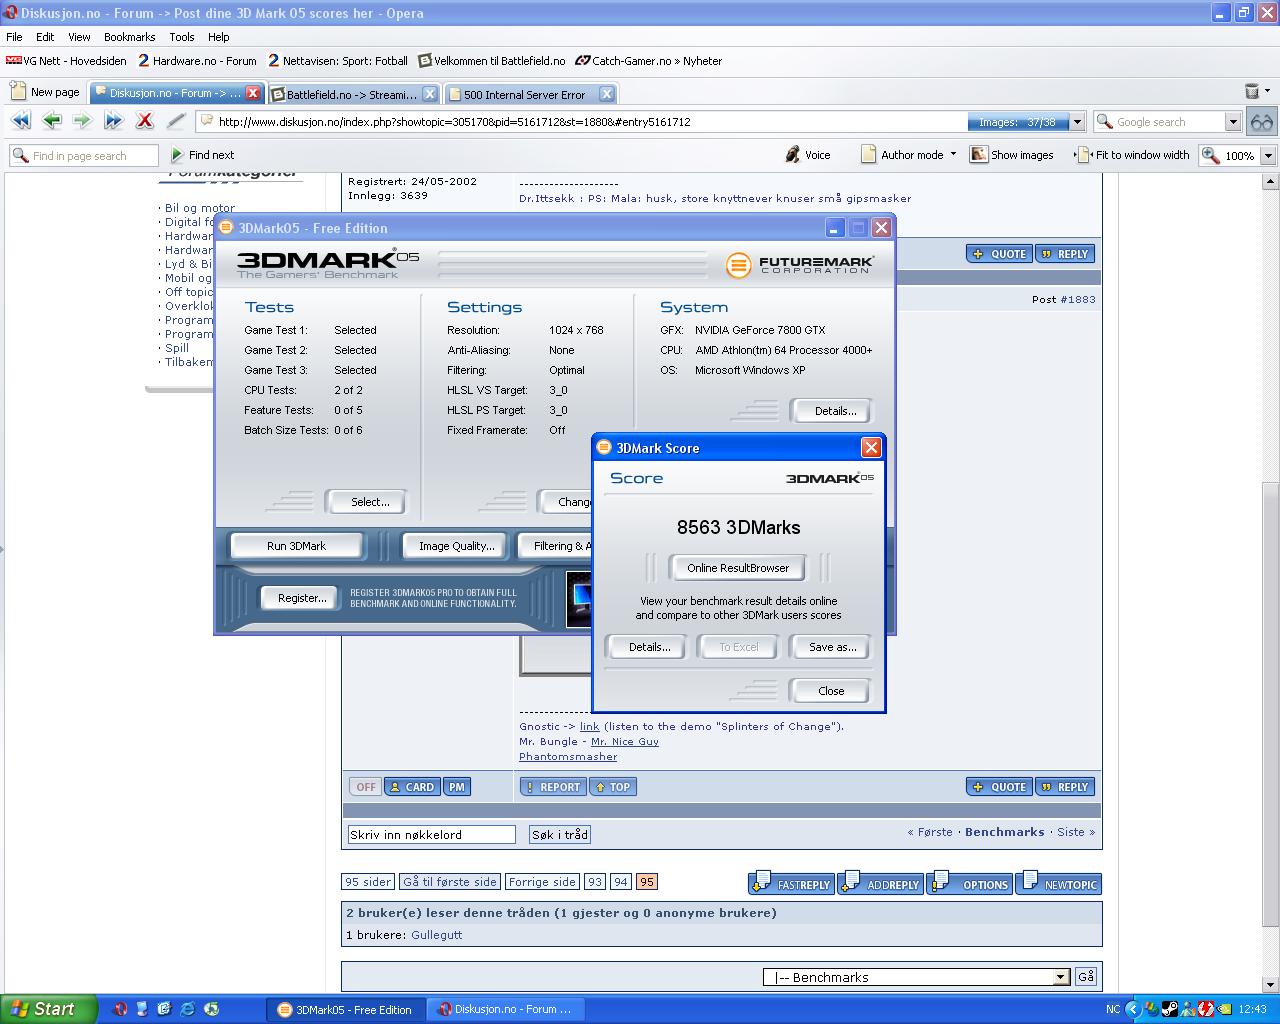Rewind with the double left arrow icon
This screenshot has width=1280, height=1024.
(x=20, y=121)
